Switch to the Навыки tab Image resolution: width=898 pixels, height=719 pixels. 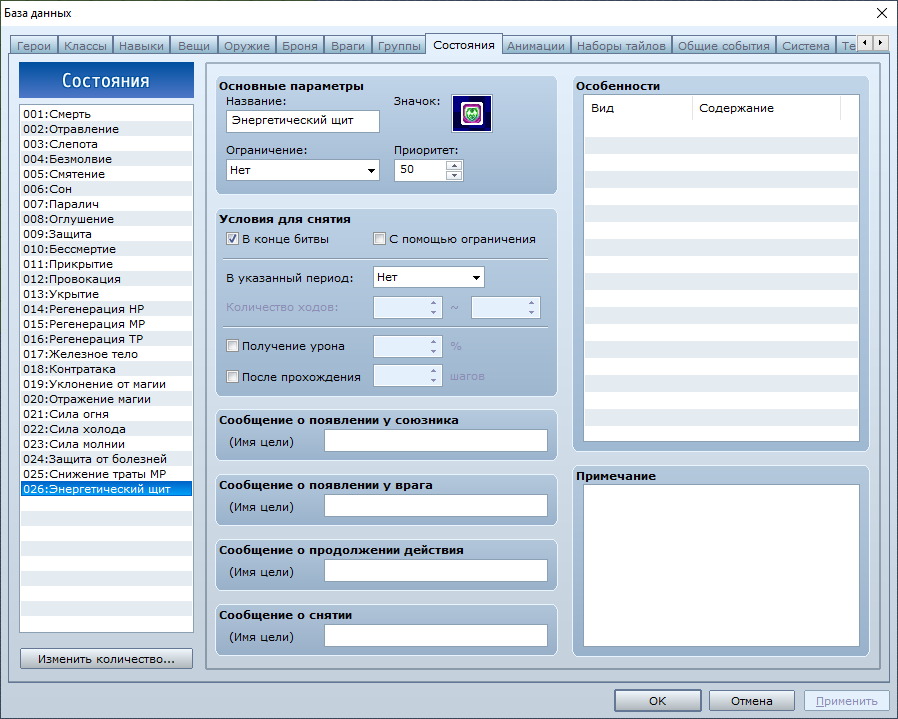click(x=141, y=46)
